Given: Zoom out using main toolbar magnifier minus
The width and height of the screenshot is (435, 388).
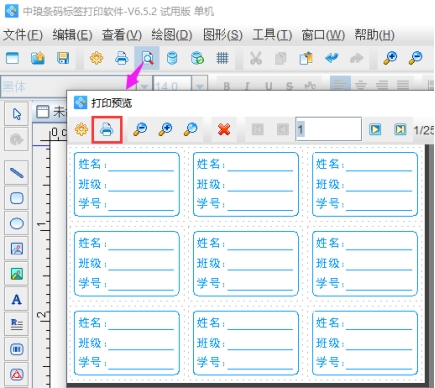Looking at the screenshot, I should point(415,58).
